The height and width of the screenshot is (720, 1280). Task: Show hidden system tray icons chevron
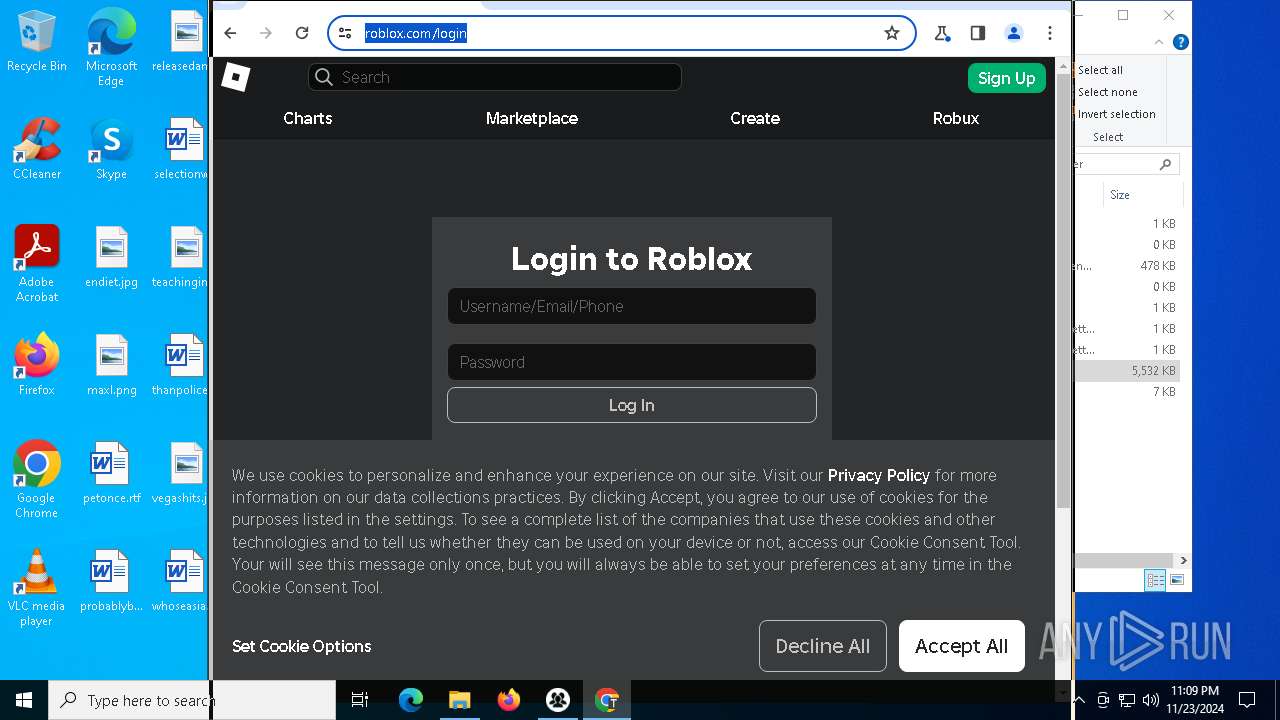[x=1080, y=700]
